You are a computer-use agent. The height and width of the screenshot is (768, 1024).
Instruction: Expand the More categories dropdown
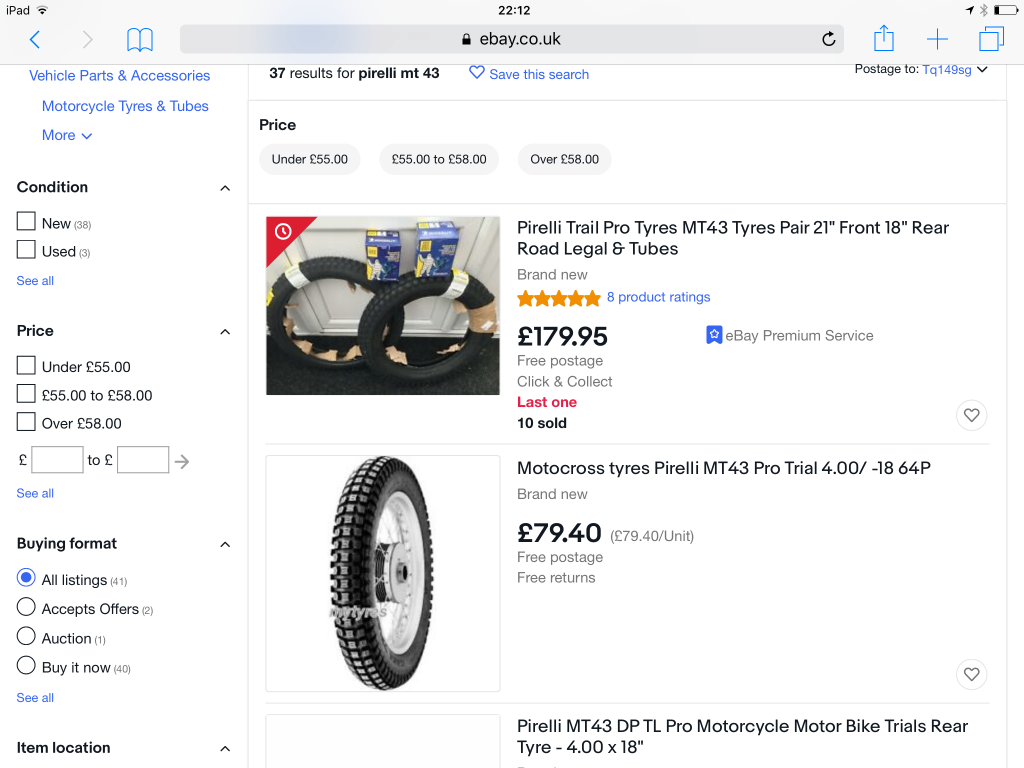tap(67, 135)
